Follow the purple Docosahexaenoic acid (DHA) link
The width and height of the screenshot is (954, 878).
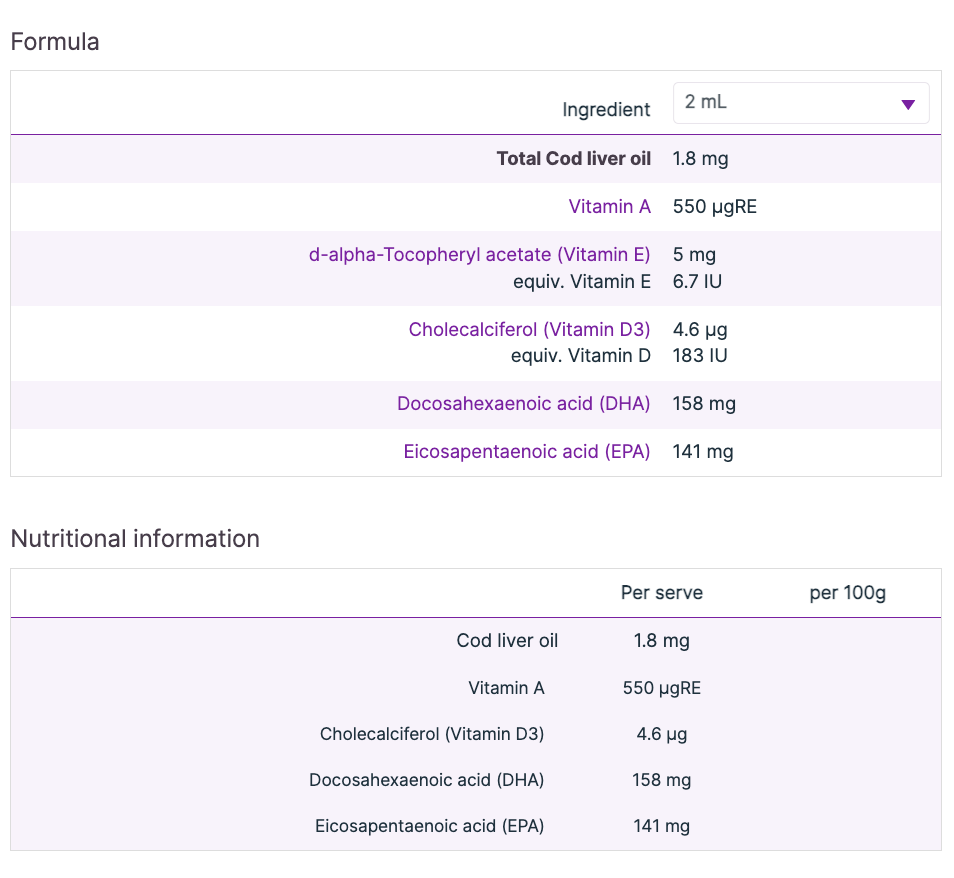(x=523, y=404)
